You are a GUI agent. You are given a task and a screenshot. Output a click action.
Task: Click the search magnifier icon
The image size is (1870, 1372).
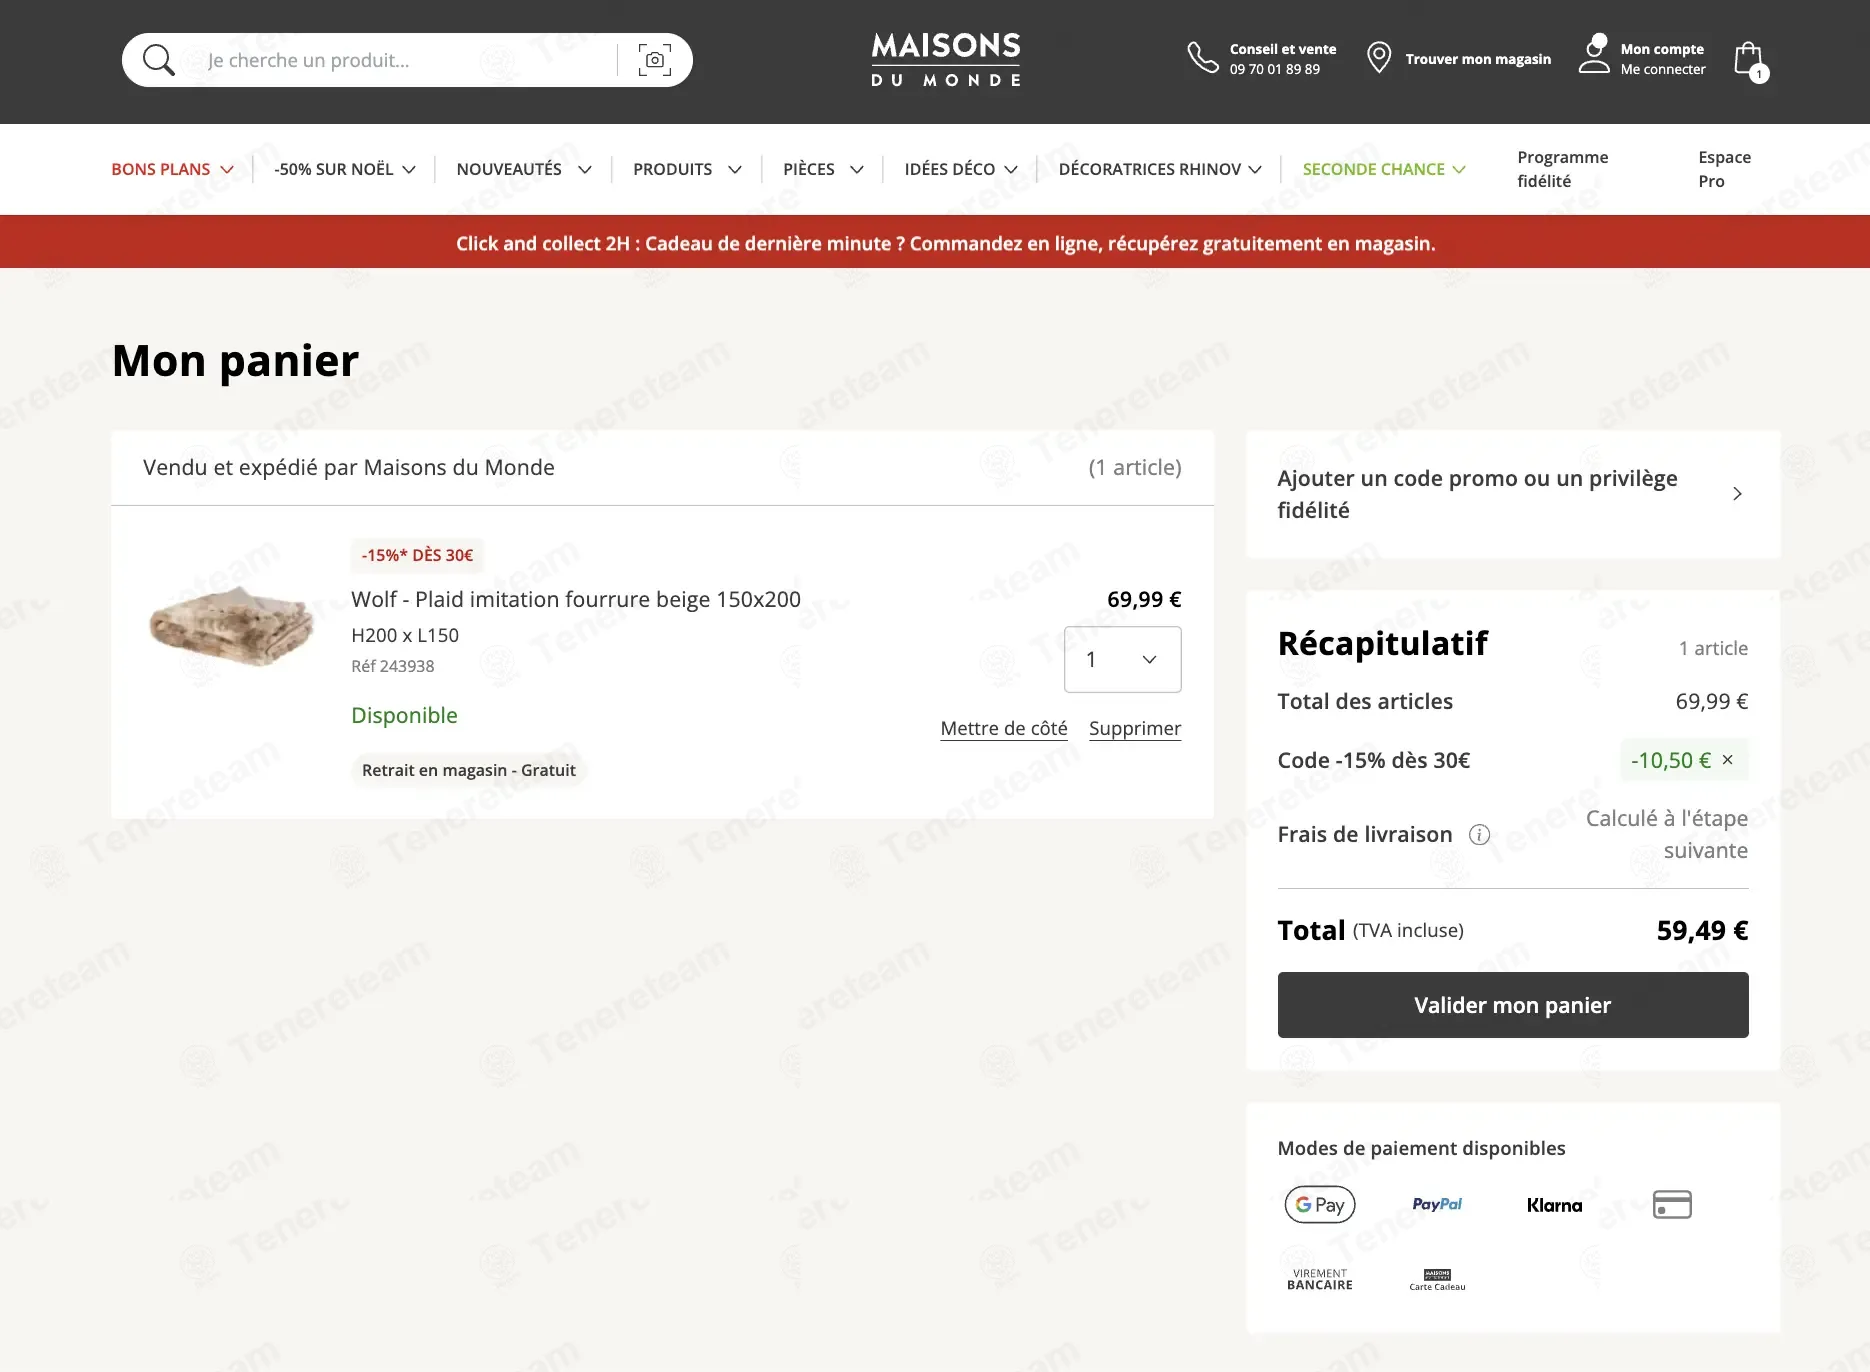[x=158, y=60]
